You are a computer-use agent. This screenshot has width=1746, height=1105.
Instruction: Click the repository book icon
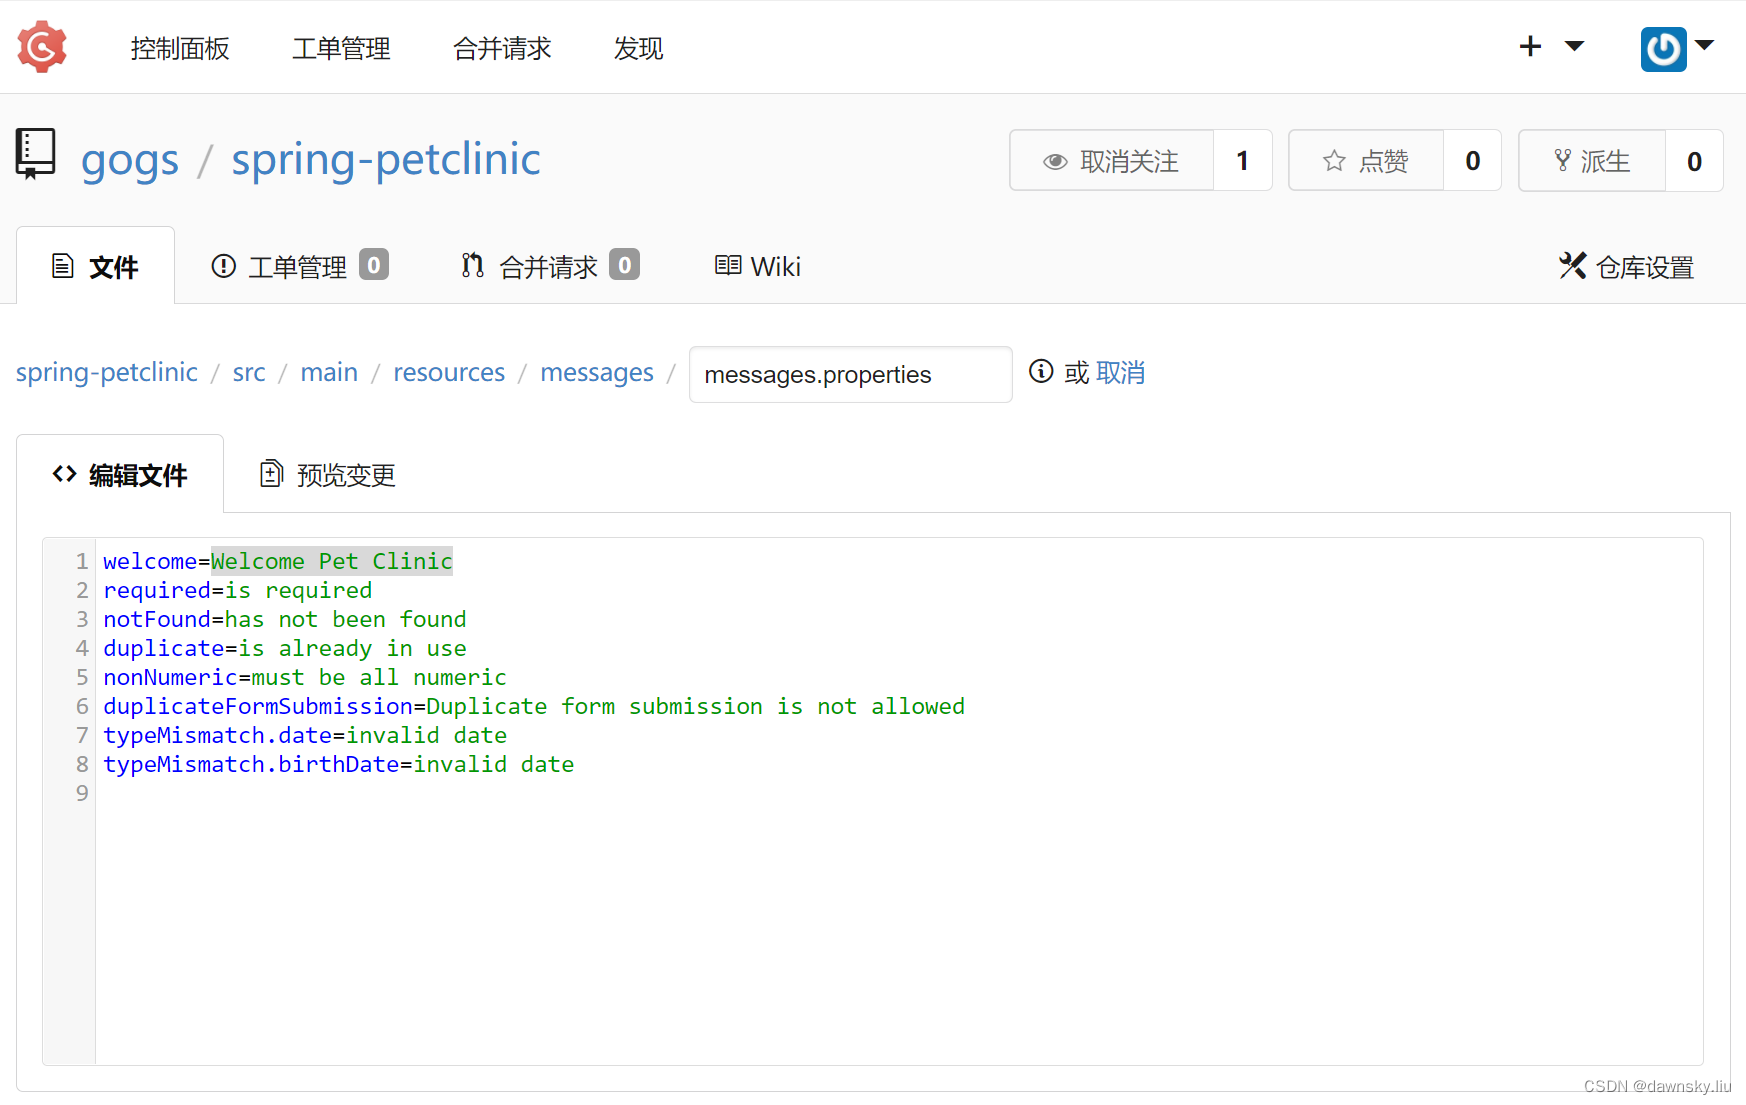[x=36, y=154]
